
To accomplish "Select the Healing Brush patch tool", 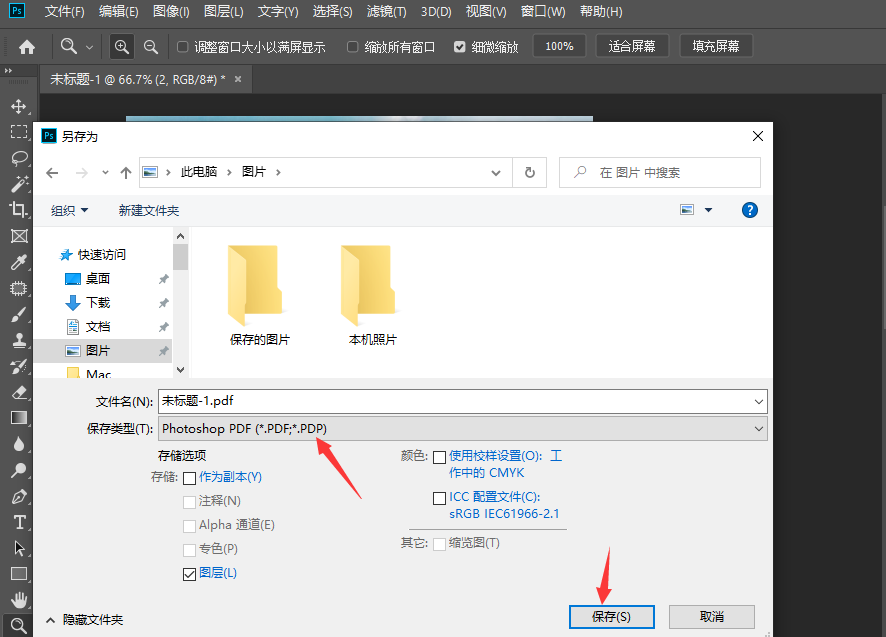I will click(x=19, y=288).
